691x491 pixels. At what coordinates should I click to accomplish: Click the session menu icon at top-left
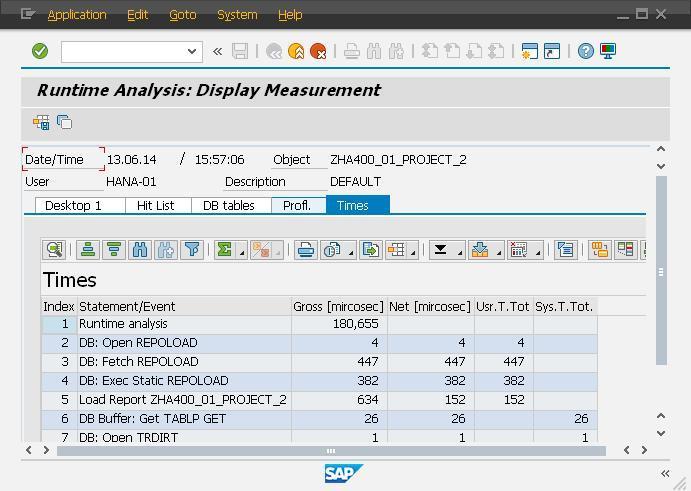point(28,15)
